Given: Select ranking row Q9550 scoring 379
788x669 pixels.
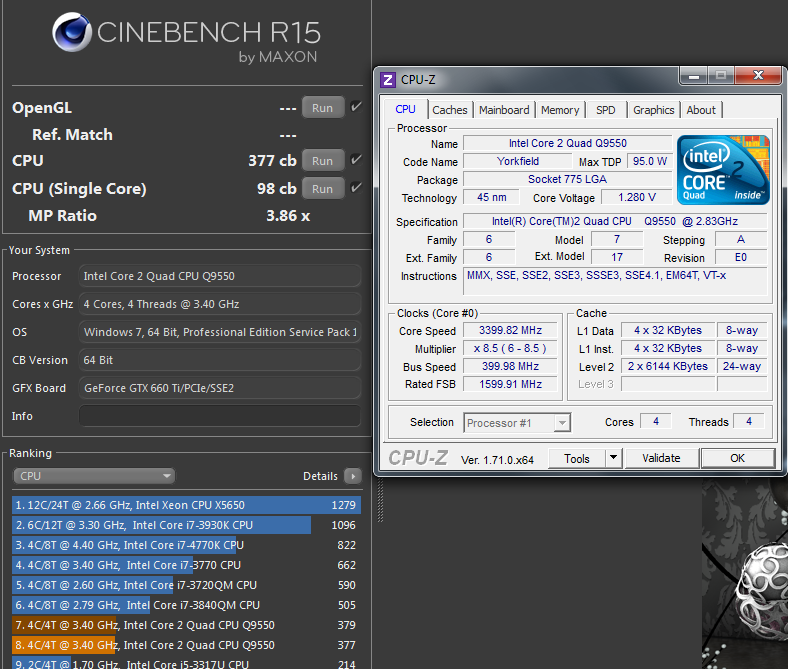Looking at the screenshot, I should (186, 625).
